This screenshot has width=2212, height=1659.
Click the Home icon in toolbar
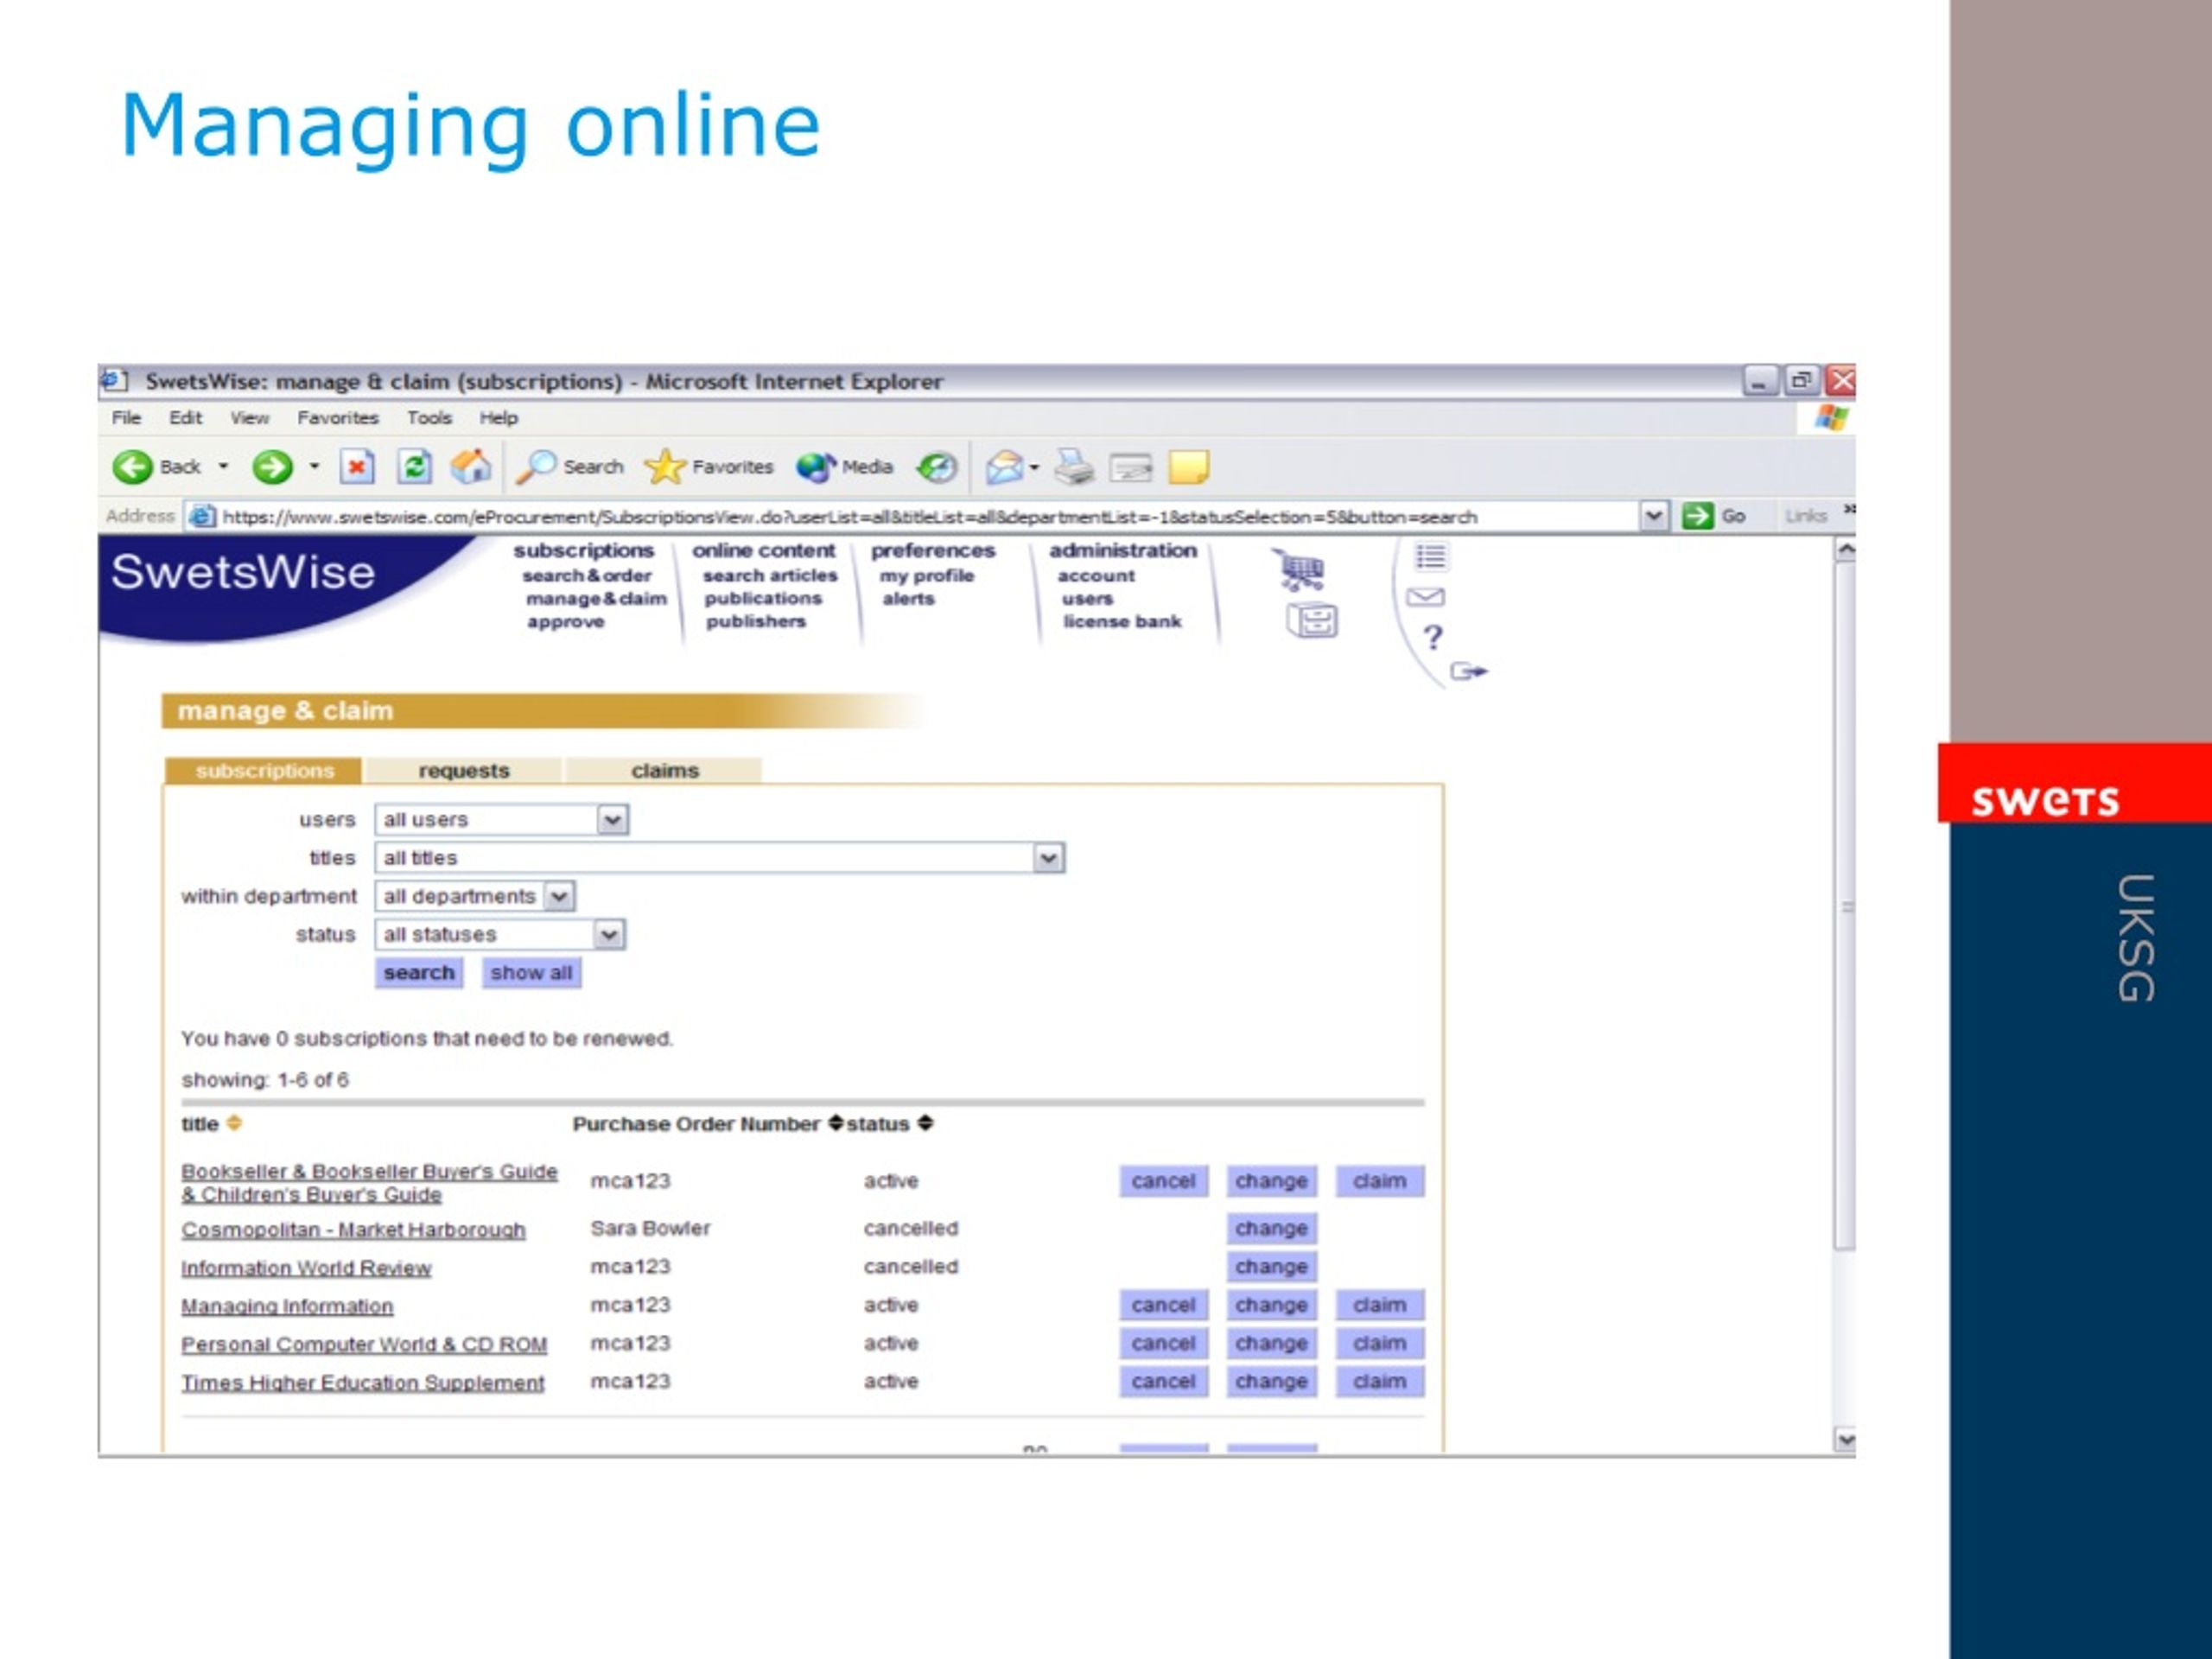click(471, 467)
